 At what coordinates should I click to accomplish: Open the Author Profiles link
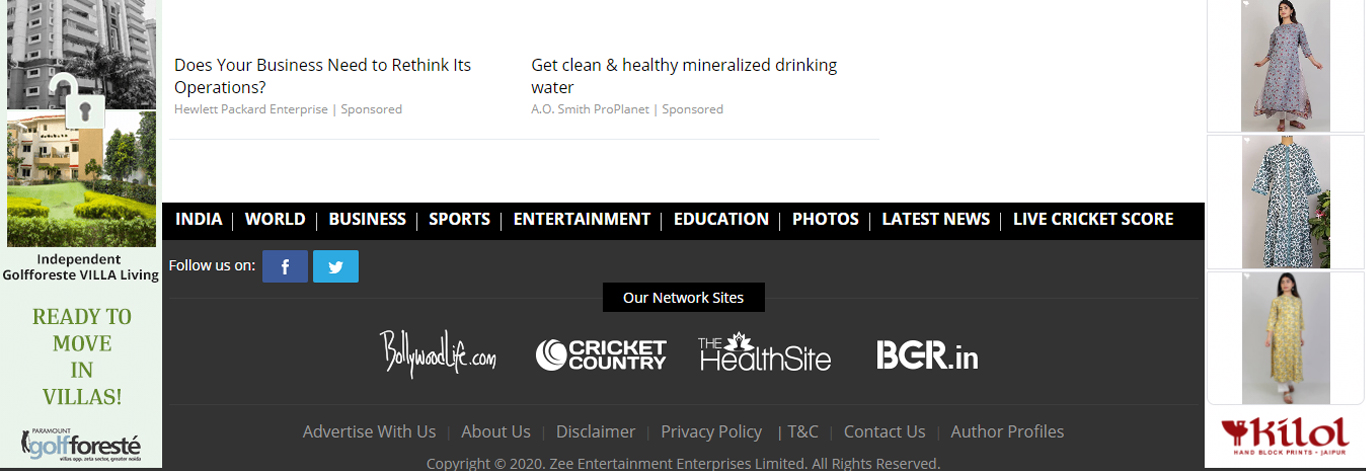[1007, 432]
